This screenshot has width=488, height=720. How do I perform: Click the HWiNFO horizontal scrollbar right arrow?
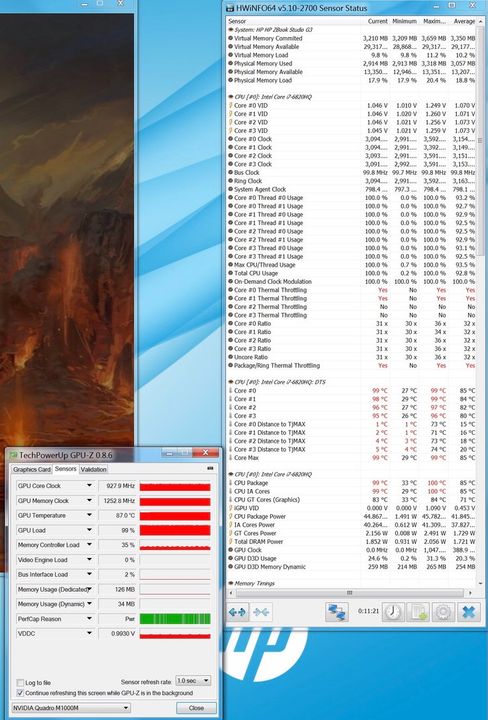pyautogui.click(x=471, y=593)
